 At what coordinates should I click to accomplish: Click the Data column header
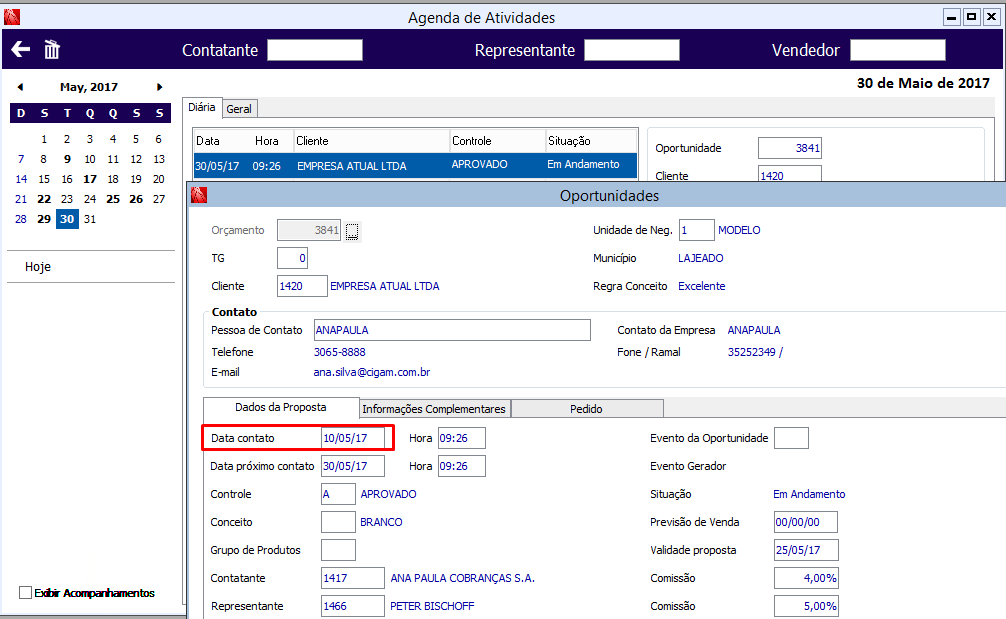(x=208, y=141)
